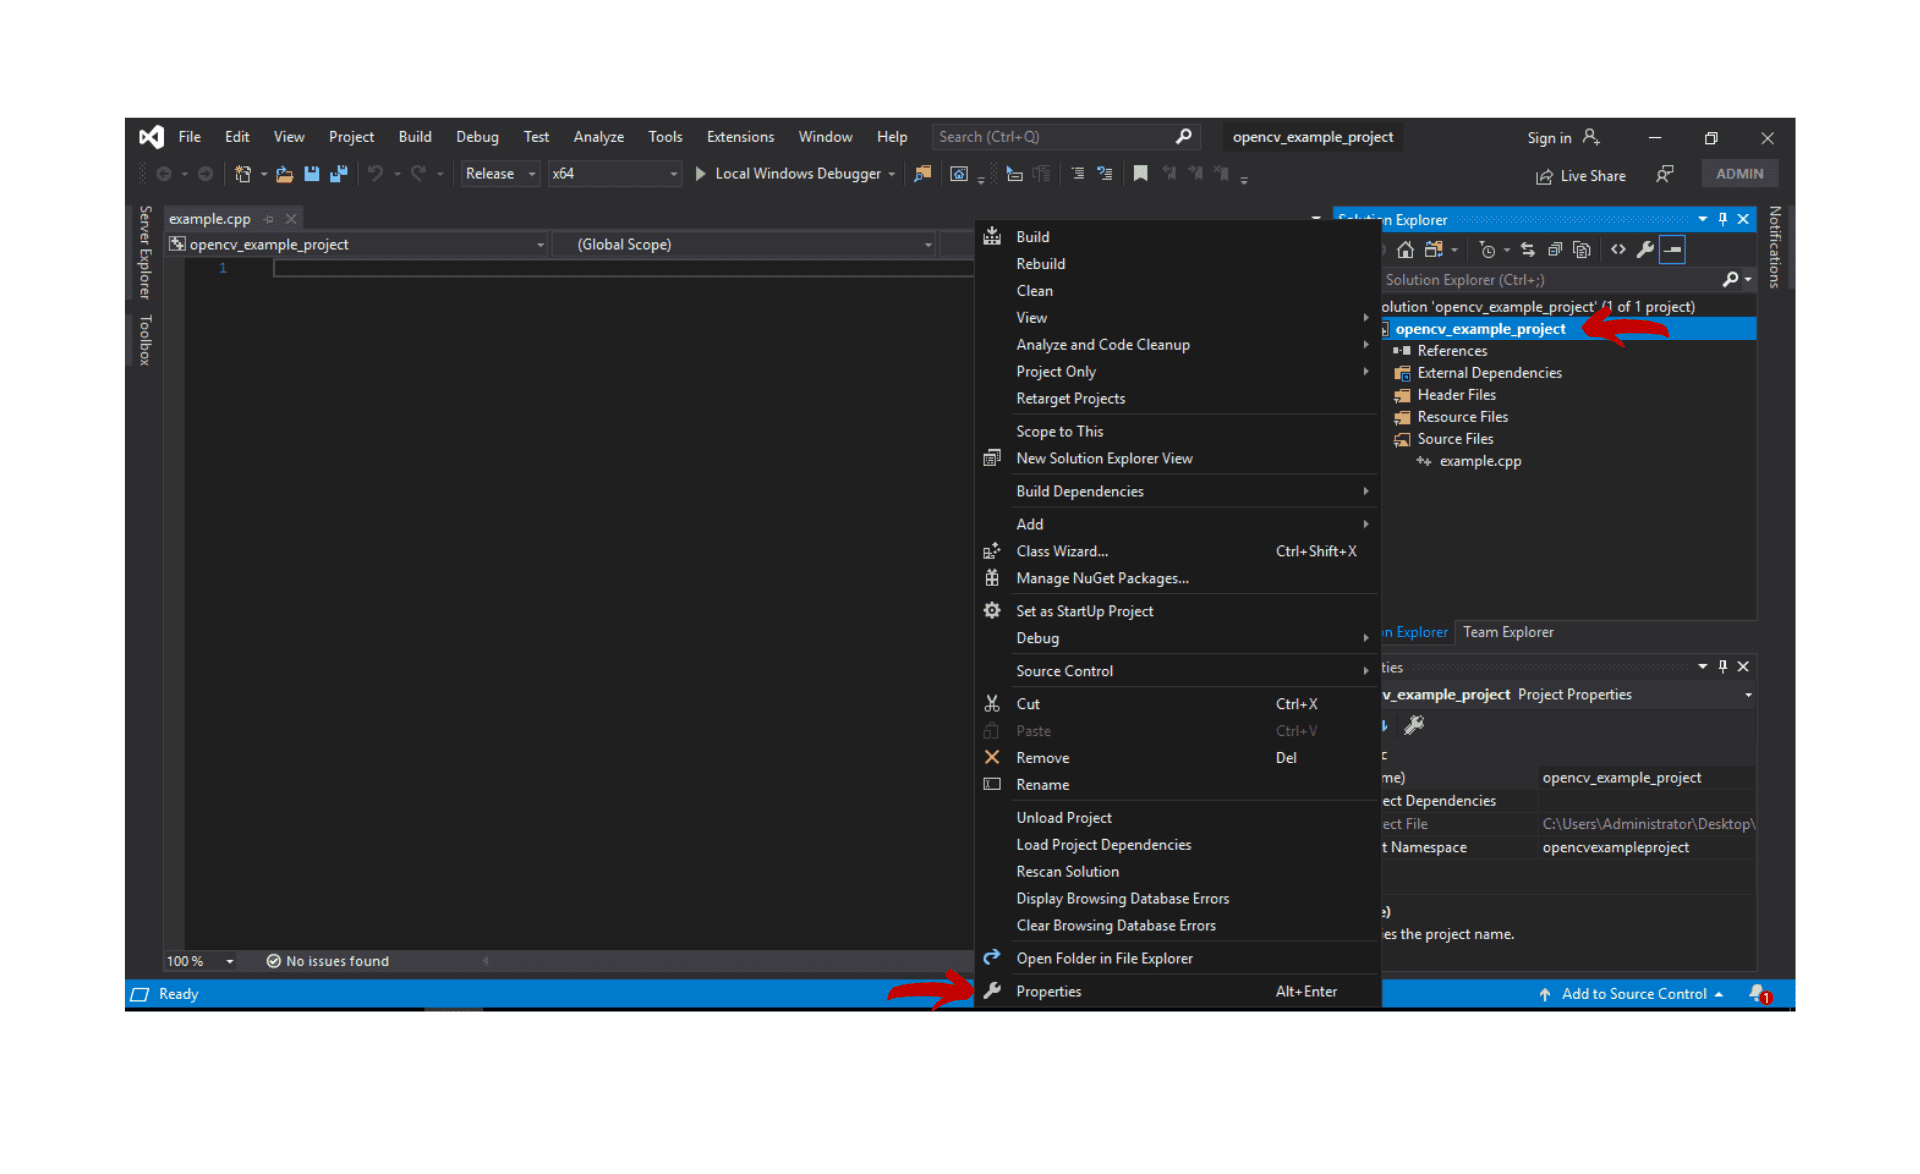Viewport: 1920px width, 1174px height.
Task: Click the Switch Views icon in Solution Explorer
Action: (x=1434, y=250)
